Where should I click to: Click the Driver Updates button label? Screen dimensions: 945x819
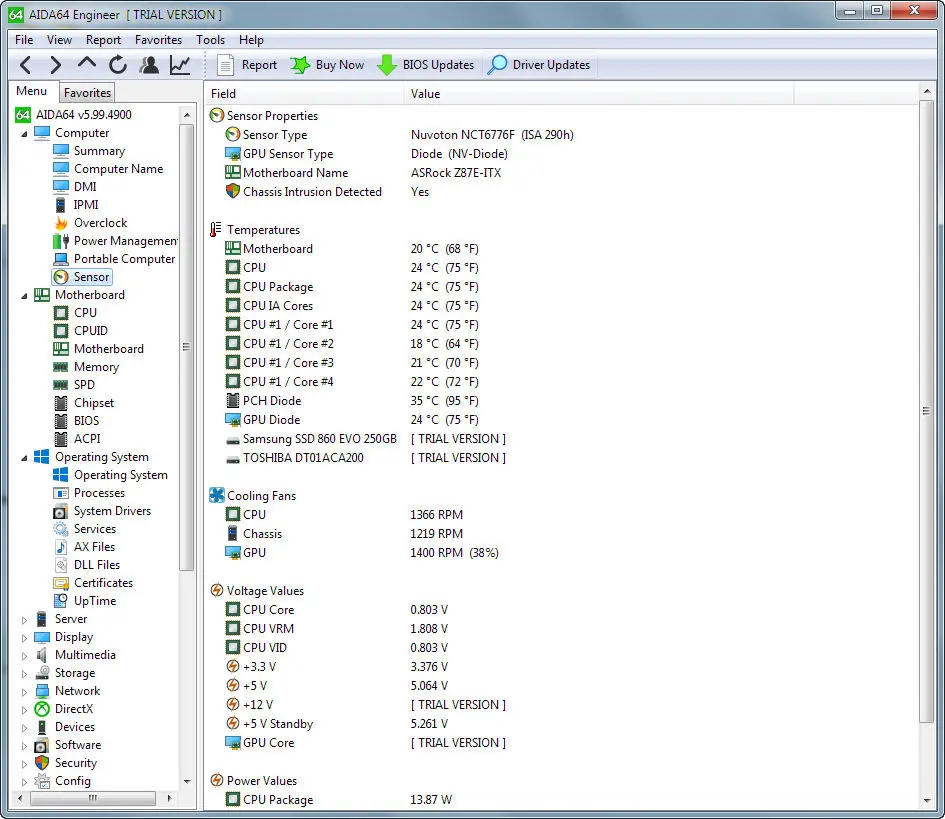tap(551, 64)
